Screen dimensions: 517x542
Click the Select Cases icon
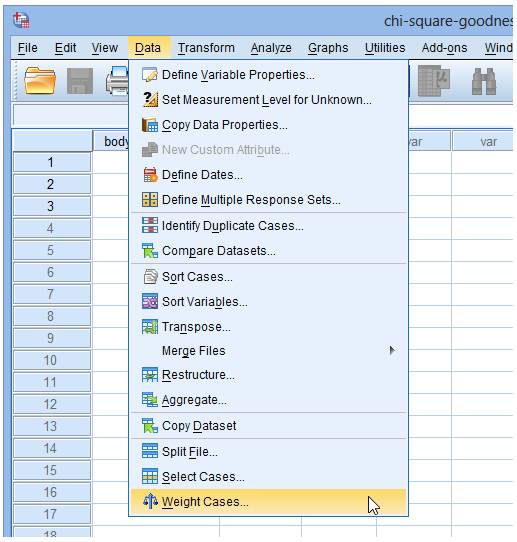[150, 476]
